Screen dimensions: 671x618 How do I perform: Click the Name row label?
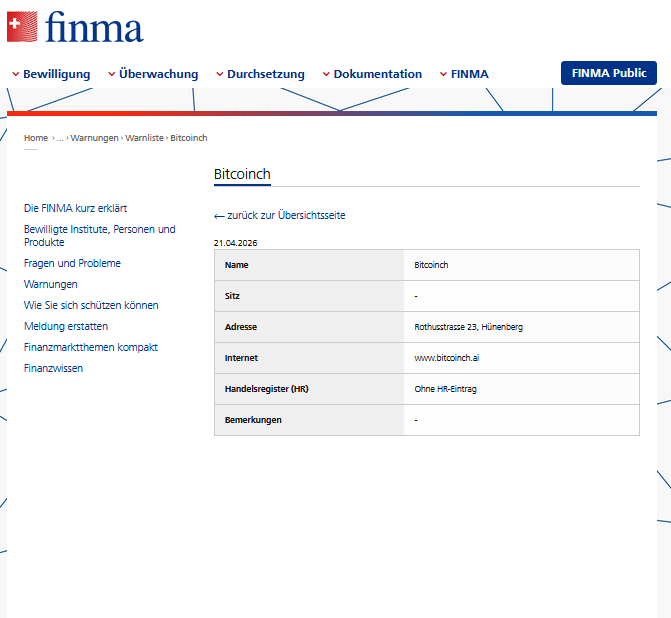pyautogui.click(x=236, y=265)
